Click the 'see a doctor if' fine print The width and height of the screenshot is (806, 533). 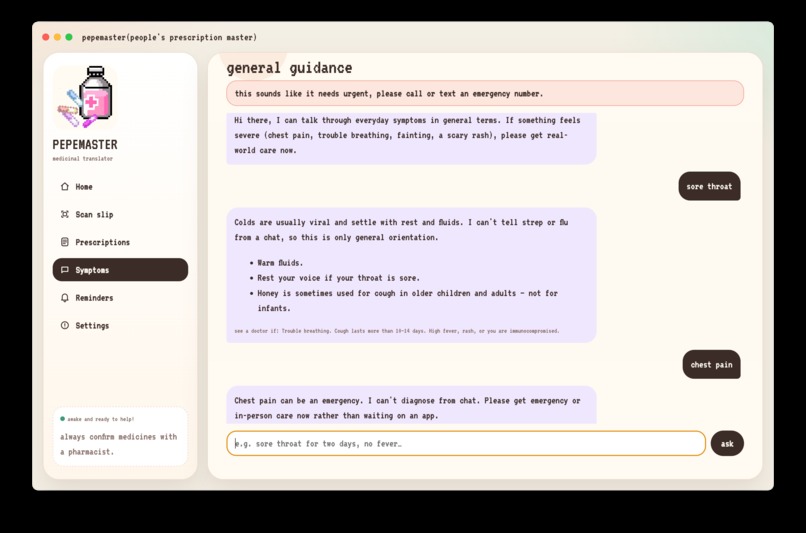point(397,331)
